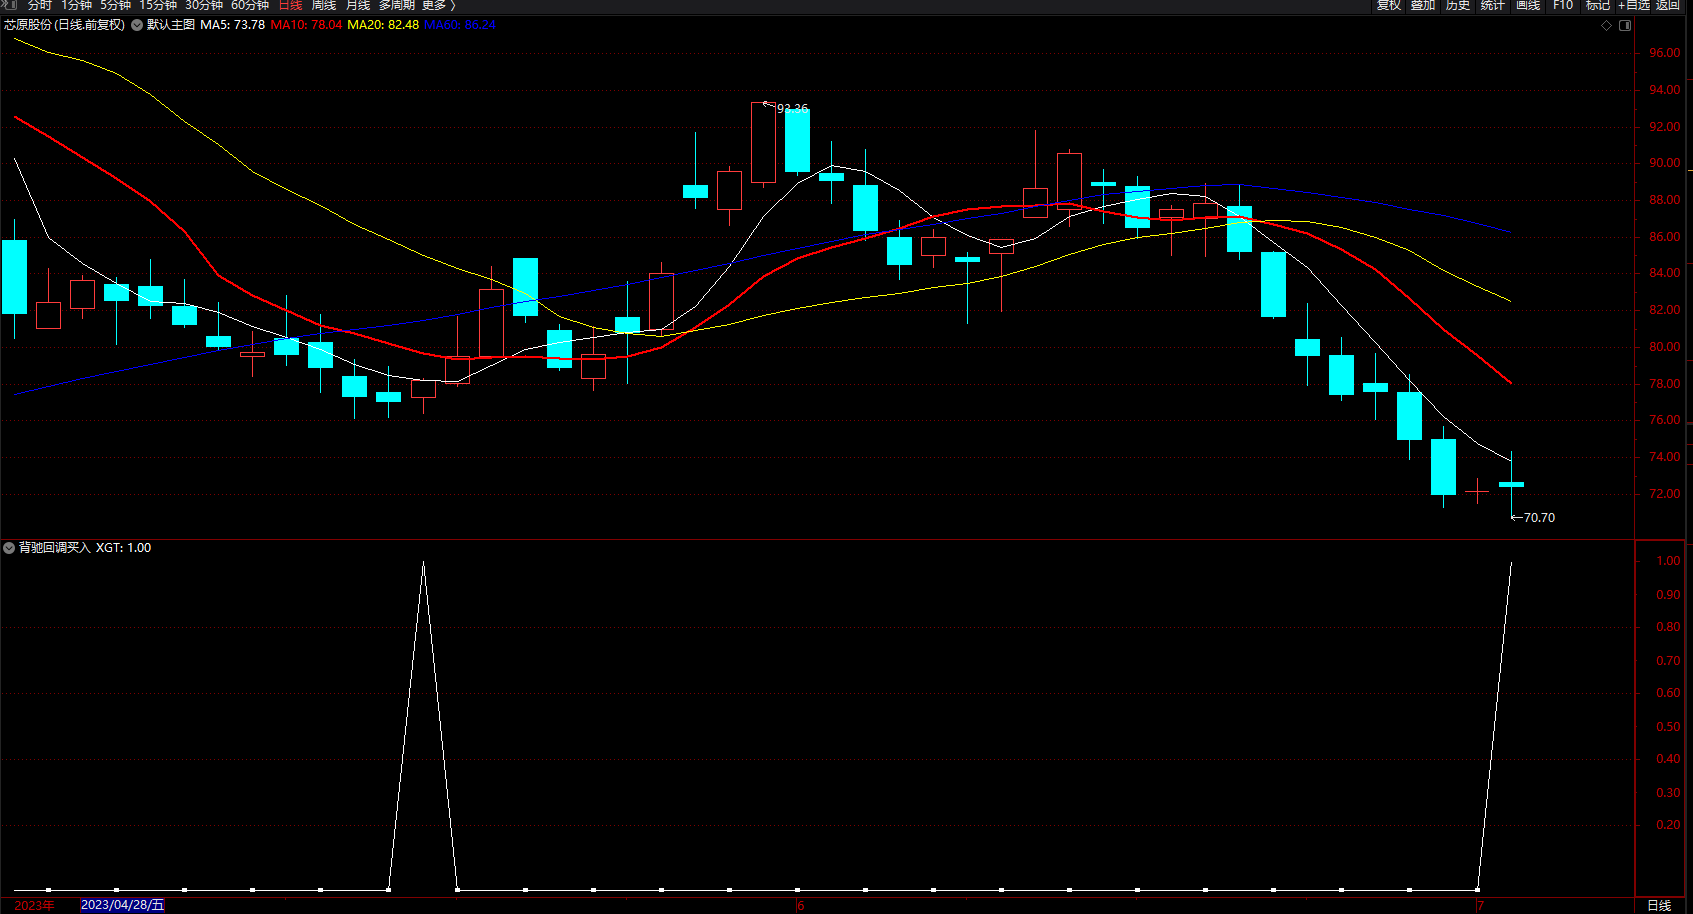Select the 日线 daily chart tab
The image size is (1693, 914).
coord(290,5)
